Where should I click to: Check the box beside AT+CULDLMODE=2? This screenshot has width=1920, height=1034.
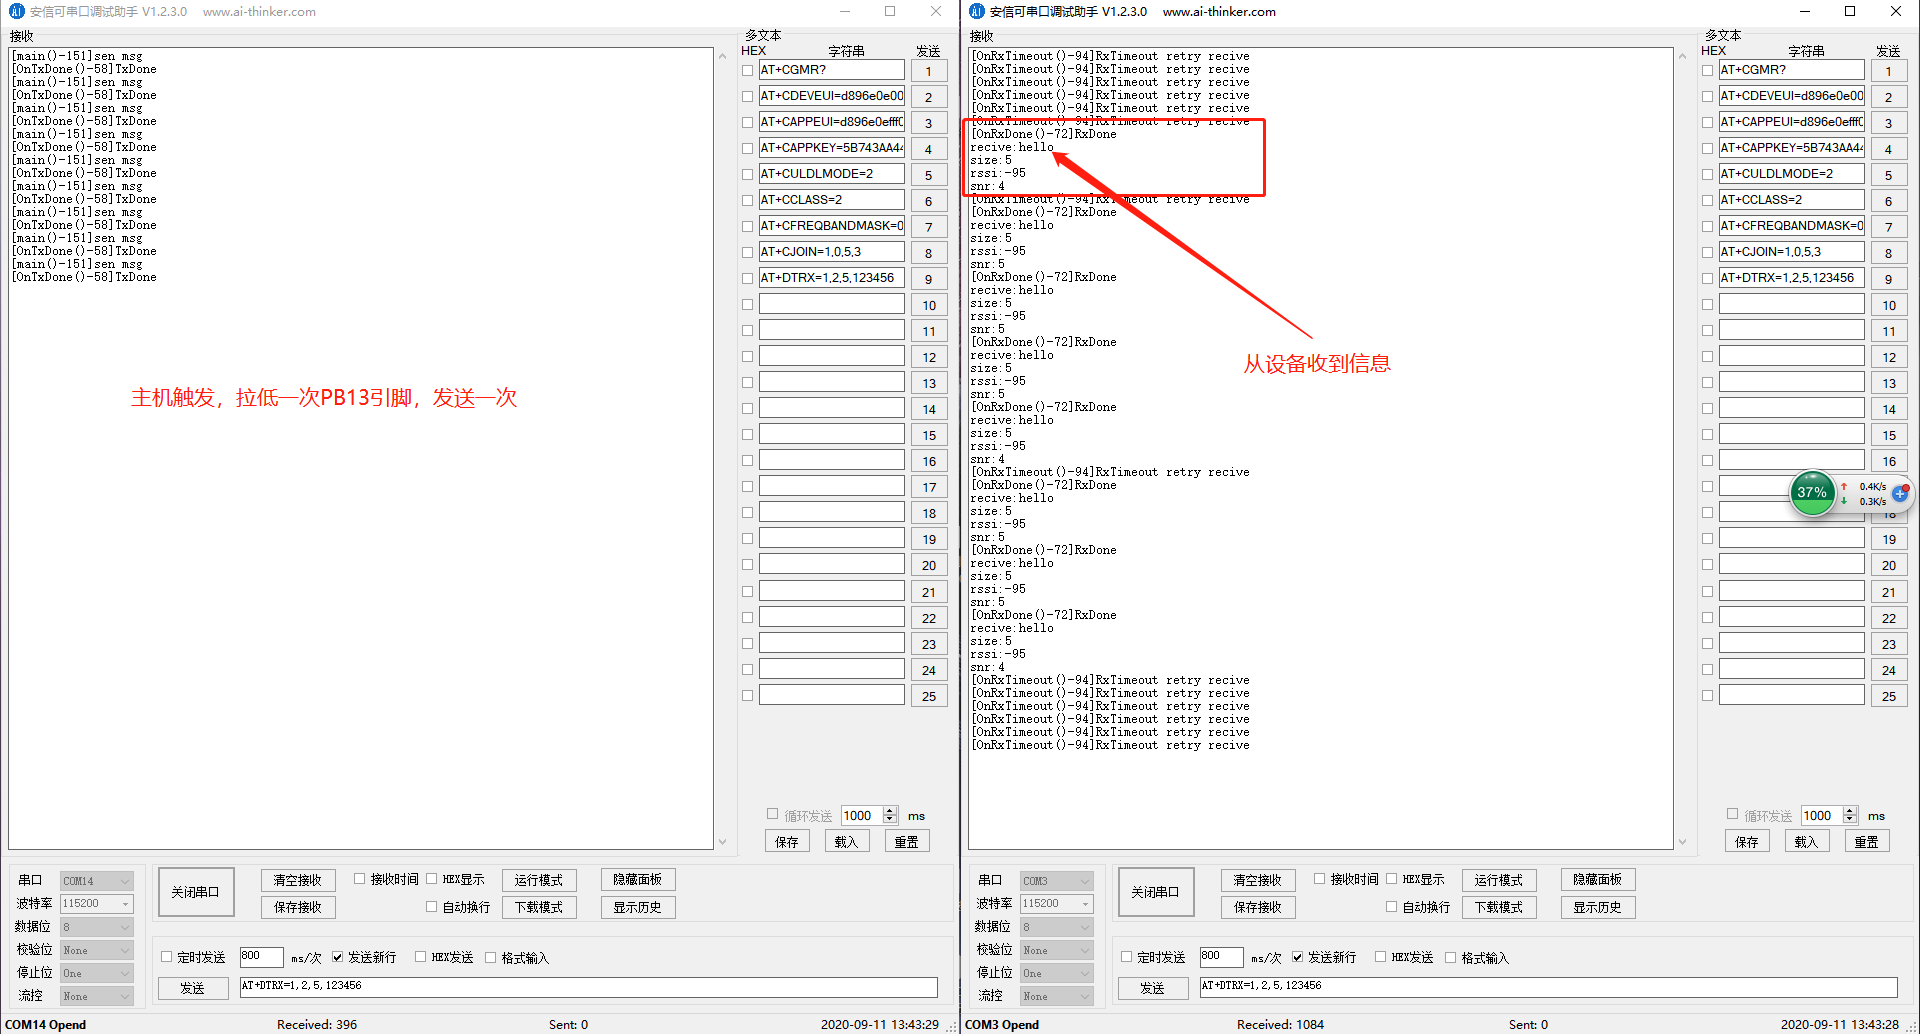[x=747, y=173]
